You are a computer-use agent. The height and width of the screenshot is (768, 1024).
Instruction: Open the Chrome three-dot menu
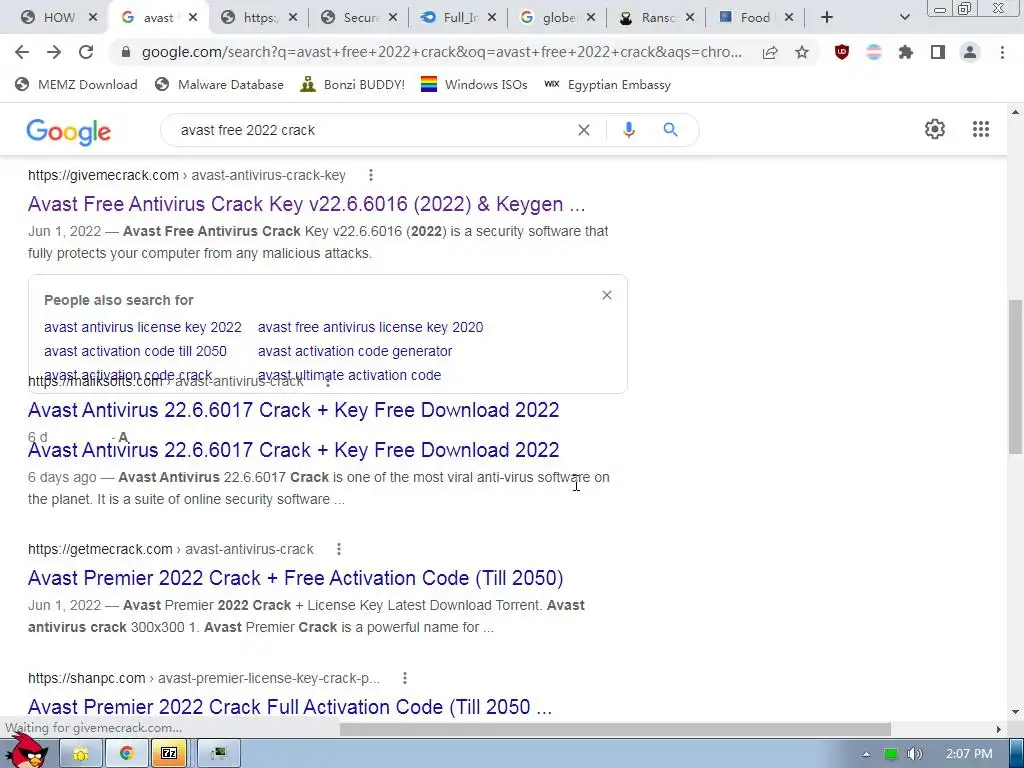pos(1002,52)
